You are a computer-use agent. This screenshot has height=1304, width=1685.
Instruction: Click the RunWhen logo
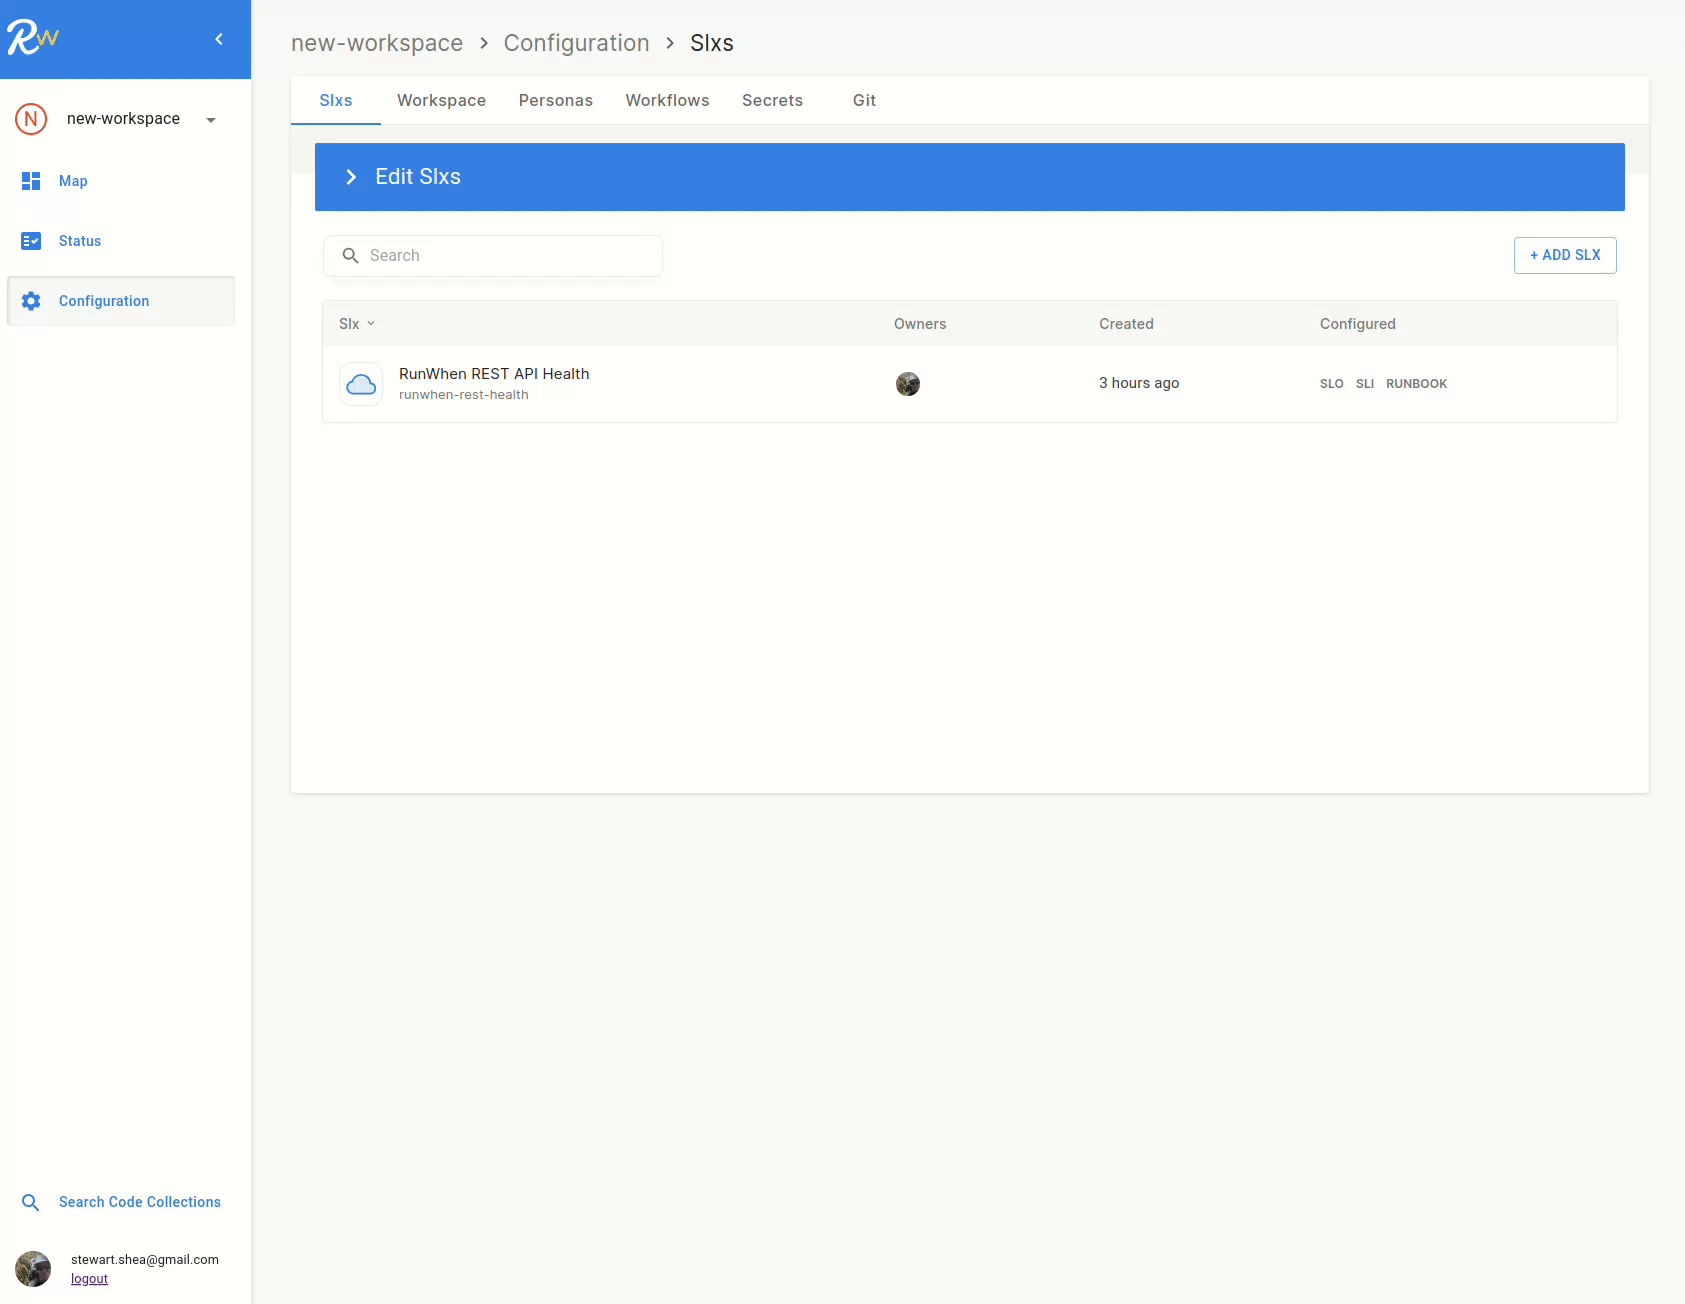point(33,38)
